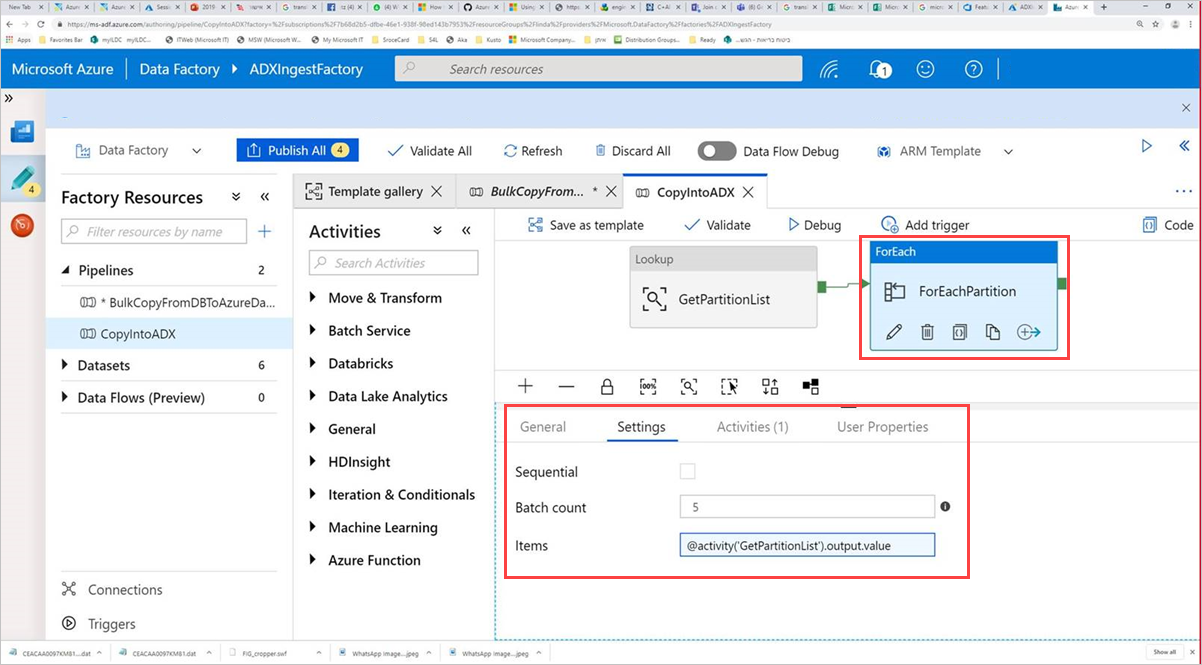Toggle the Data Flow Debug switch
This screenshot has width=1202, height=665.
(x=716, y=151)
